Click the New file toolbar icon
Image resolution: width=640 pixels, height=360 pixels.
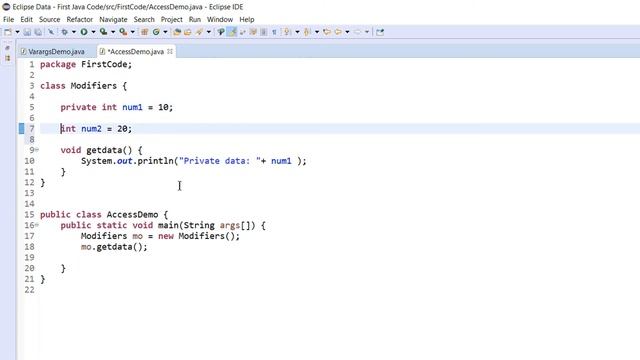click(x=8, y=32)
